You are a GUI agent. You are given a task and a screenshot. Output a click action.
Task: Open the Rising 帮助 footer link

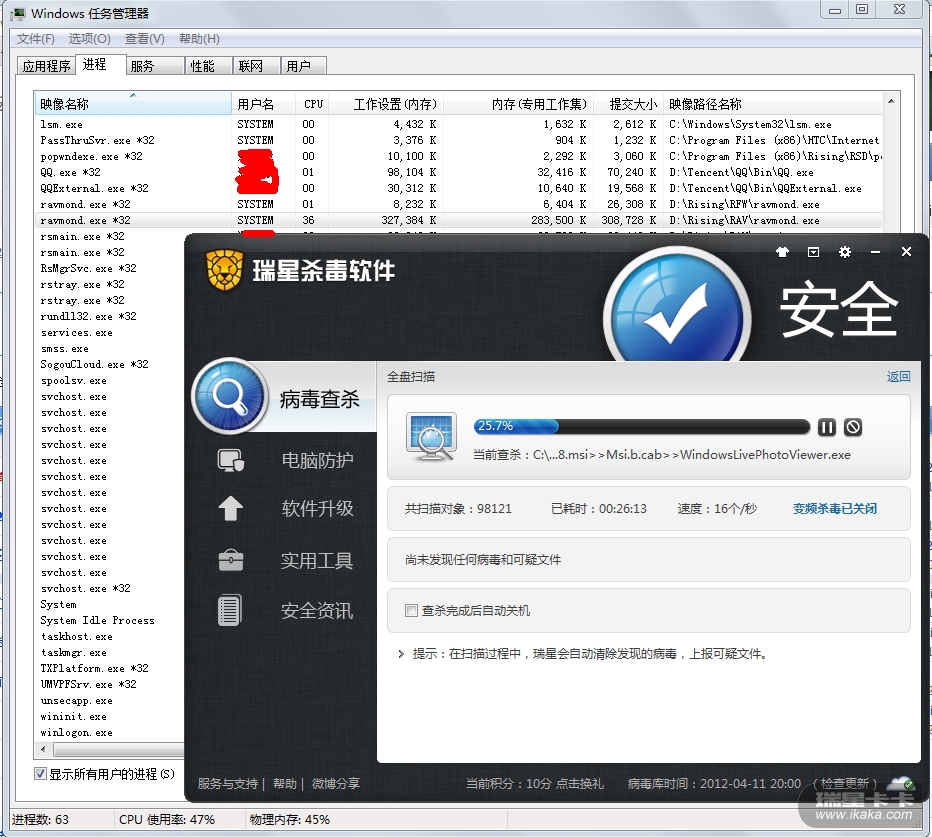[x=285, y=783]
